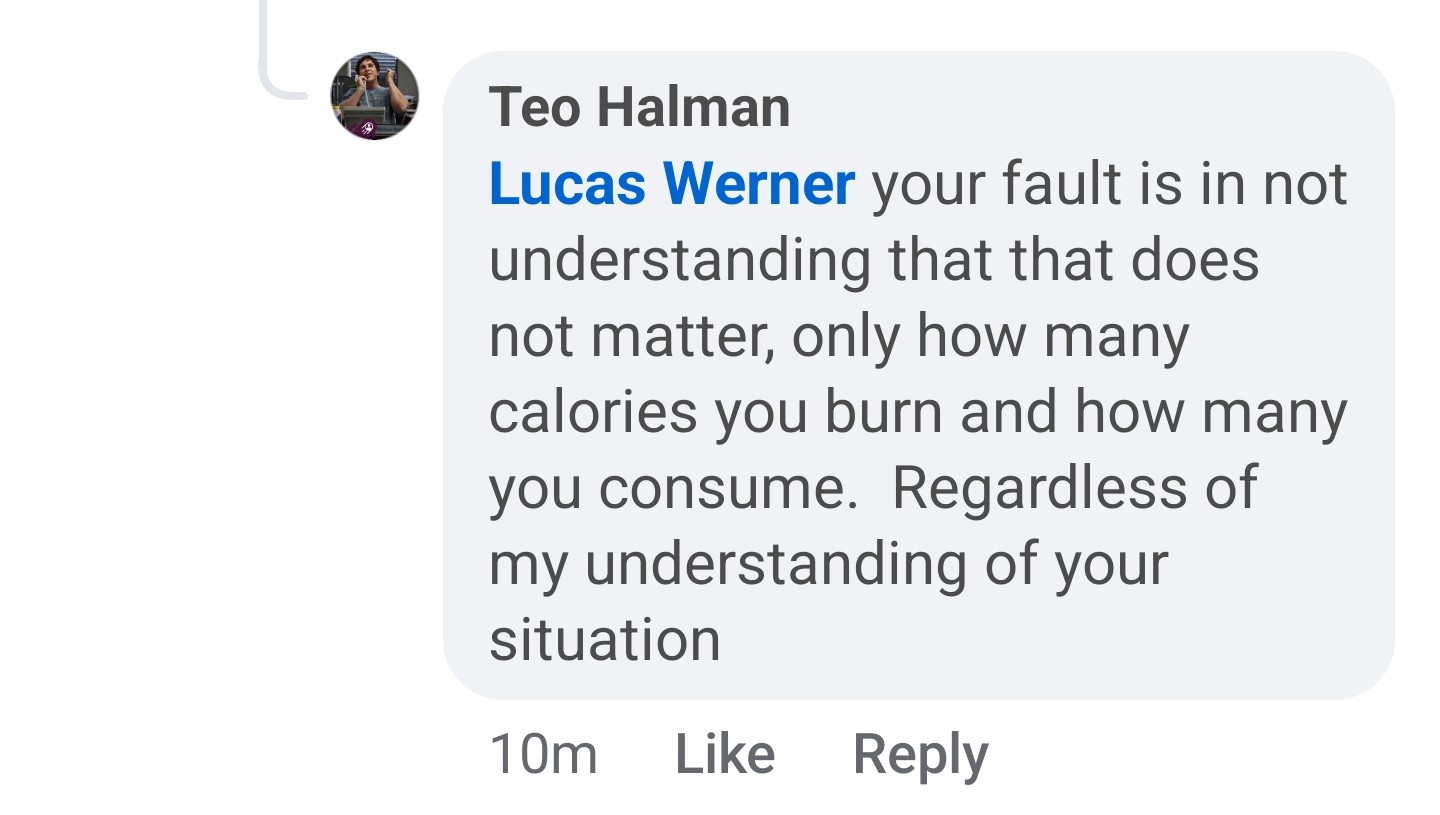Reply to Teo Halman's comment
Image resolution: width=1440 pixels, height=815 pixels.
(920, 756)
